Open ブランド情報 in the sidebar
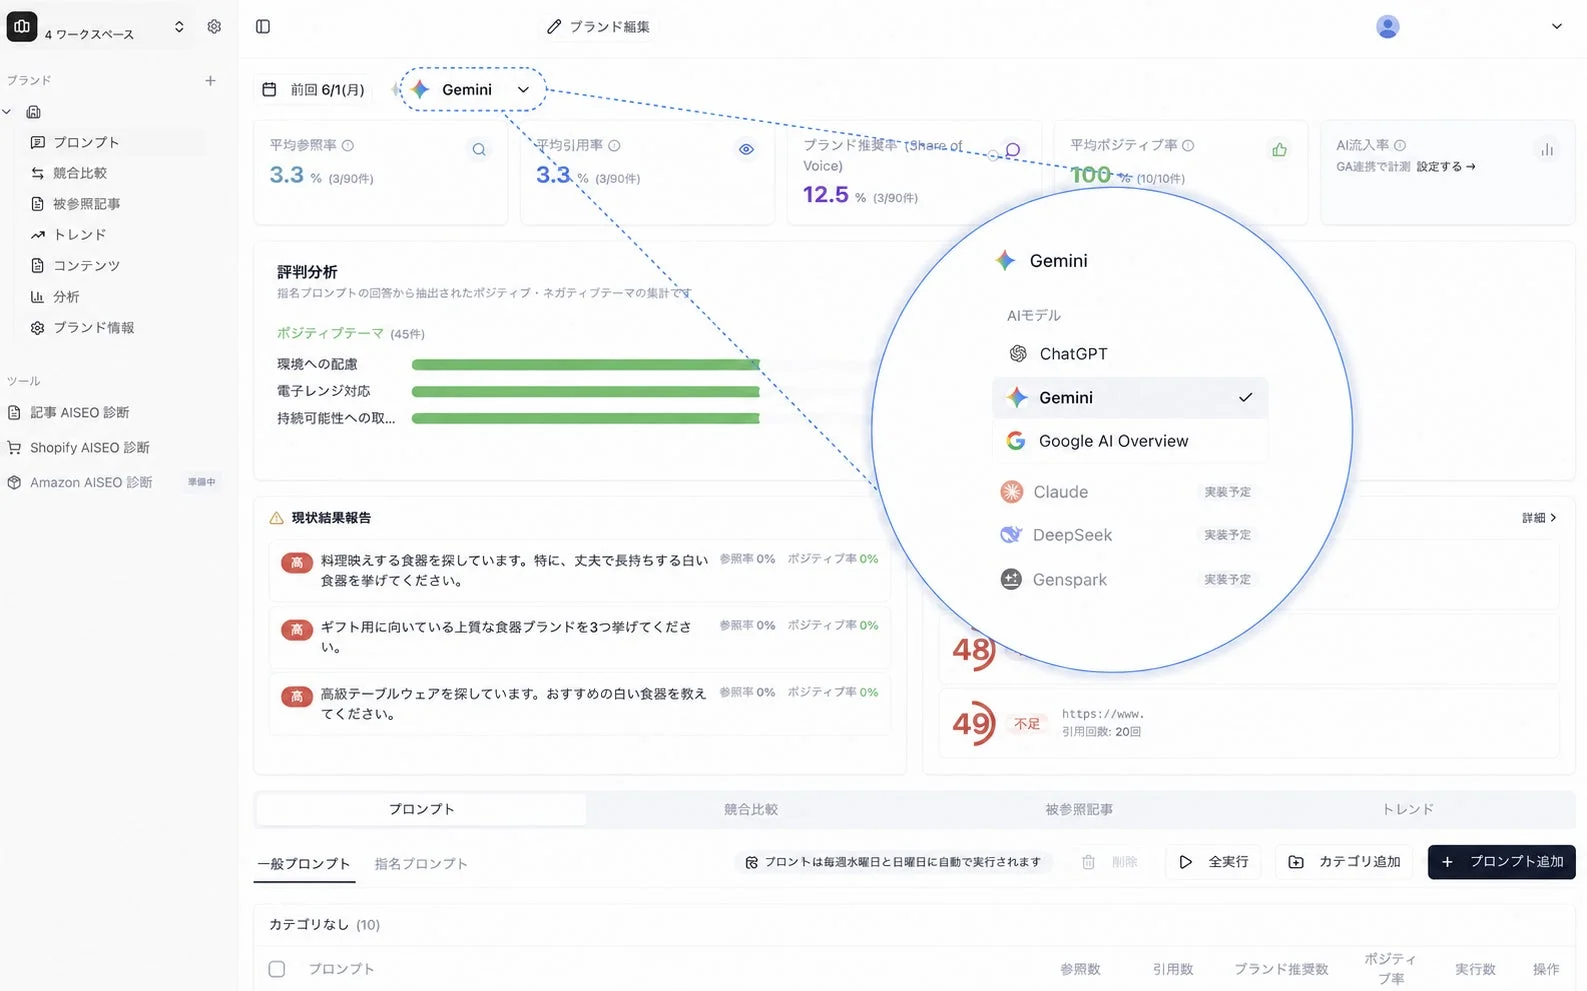 [115, 328]
